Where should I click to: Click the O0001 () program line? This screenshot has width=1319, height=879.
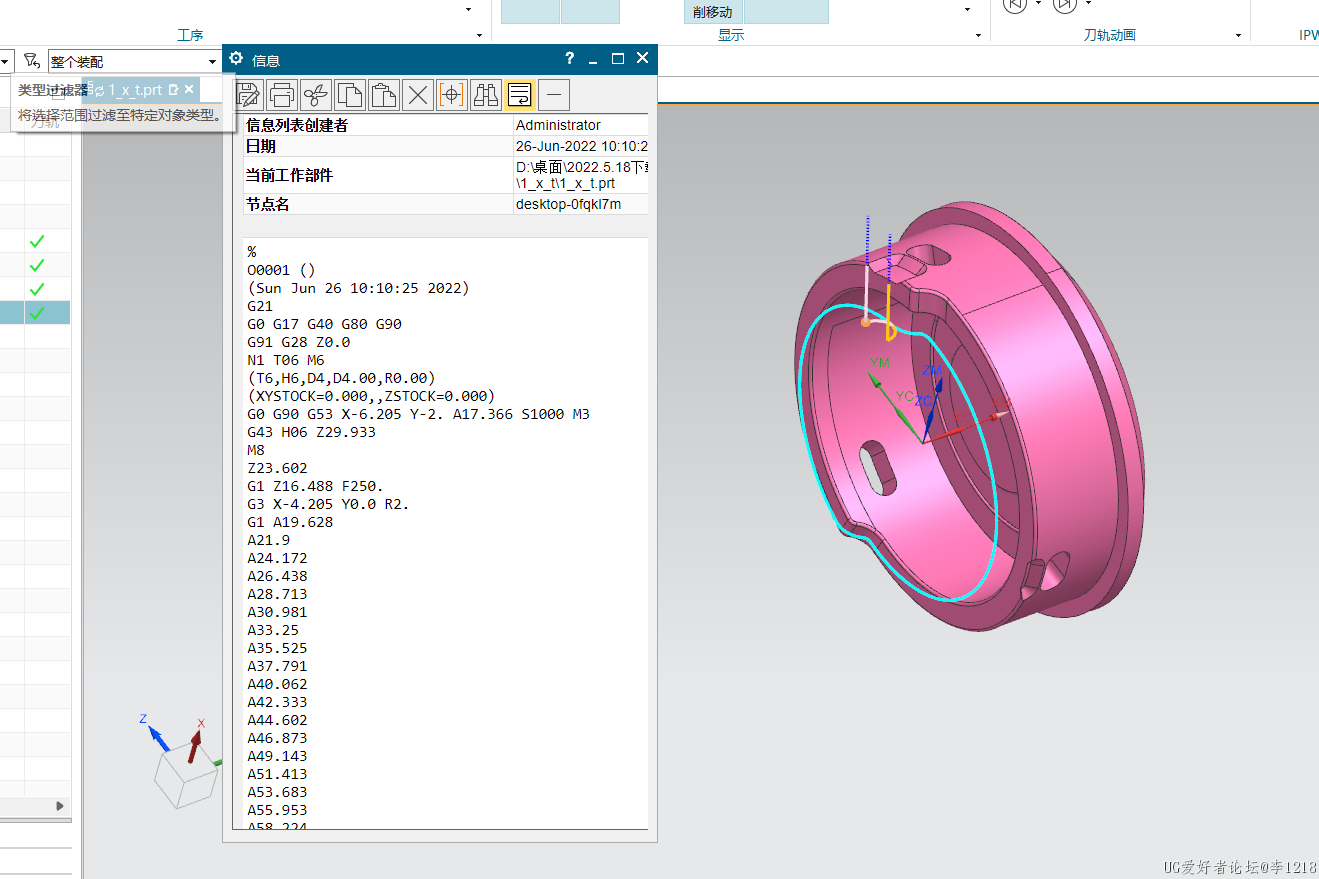pos(281,270)
